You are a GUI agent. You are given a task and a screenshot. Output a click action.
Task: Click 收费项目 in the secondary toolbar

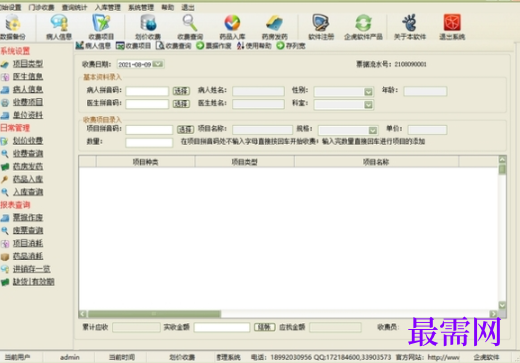point(133,46)
